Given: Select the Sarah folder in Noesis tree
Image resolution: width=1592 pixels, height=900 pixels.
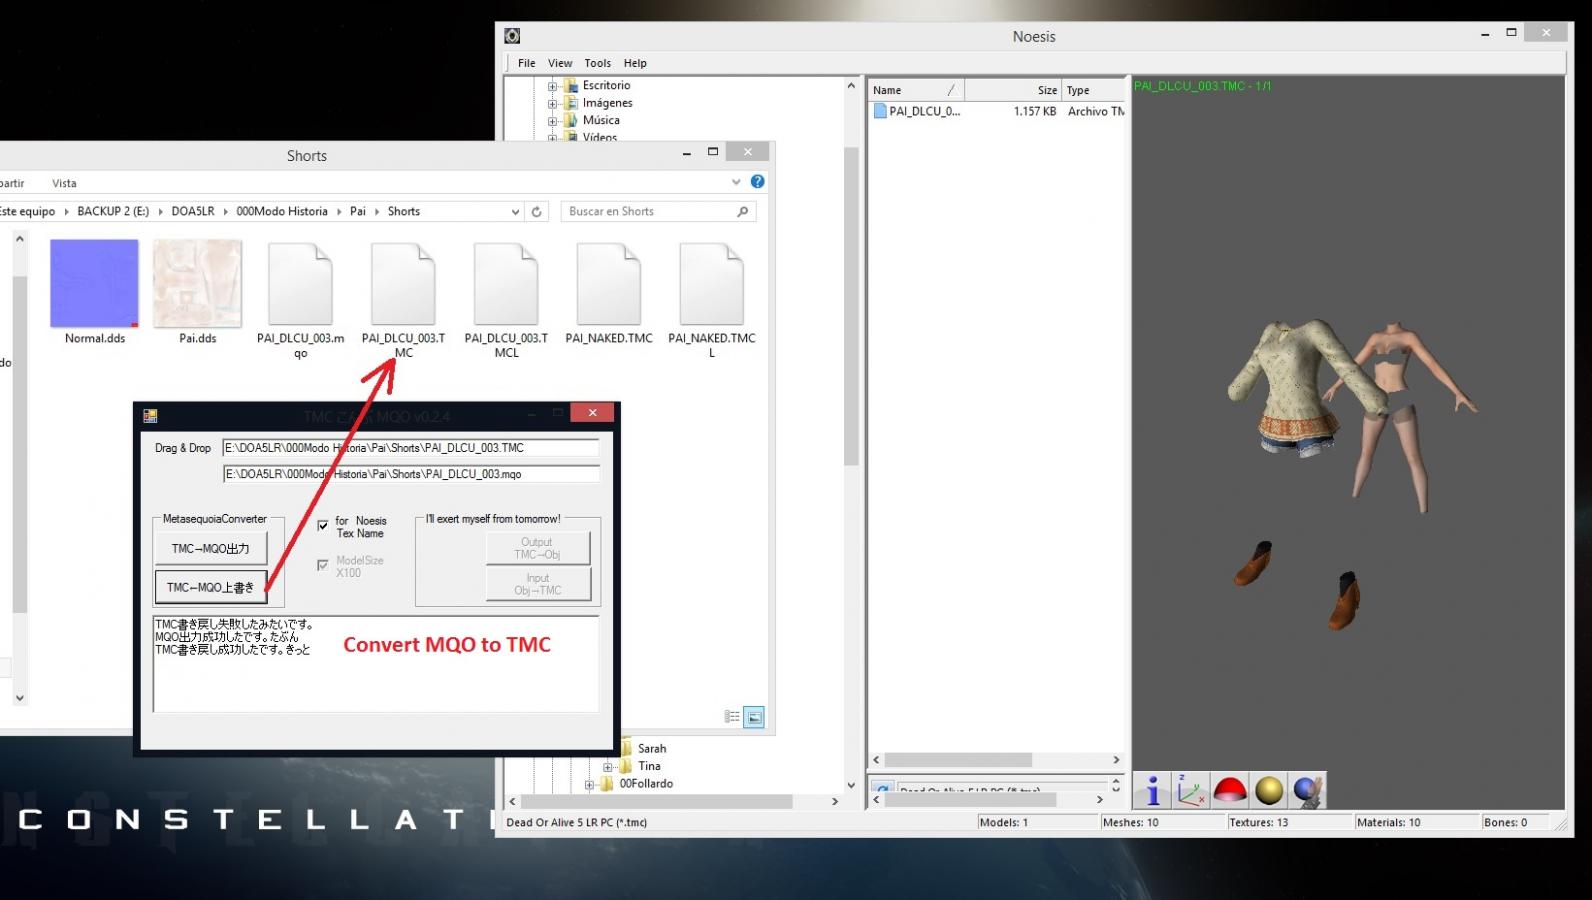Looking at the screenshot, I should pyautogui.click(x=652, y=749).
